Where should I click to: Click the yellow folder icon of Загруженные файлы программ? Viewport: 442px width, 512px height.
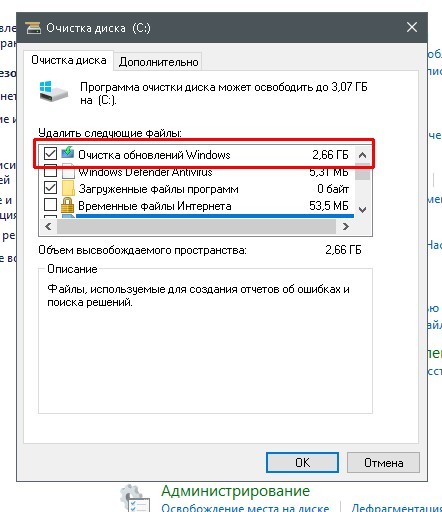68,188
